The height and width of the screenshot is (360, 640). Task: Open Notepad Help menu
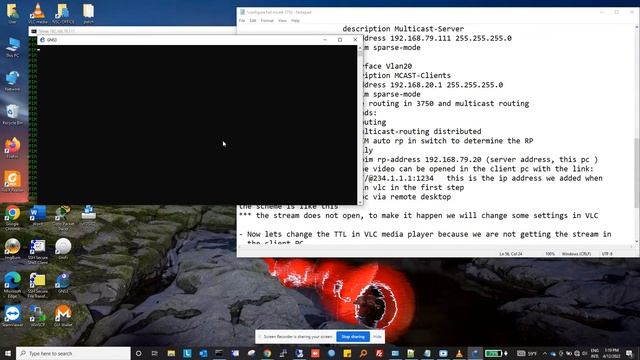pyautogui.click(x=295, y=20)
